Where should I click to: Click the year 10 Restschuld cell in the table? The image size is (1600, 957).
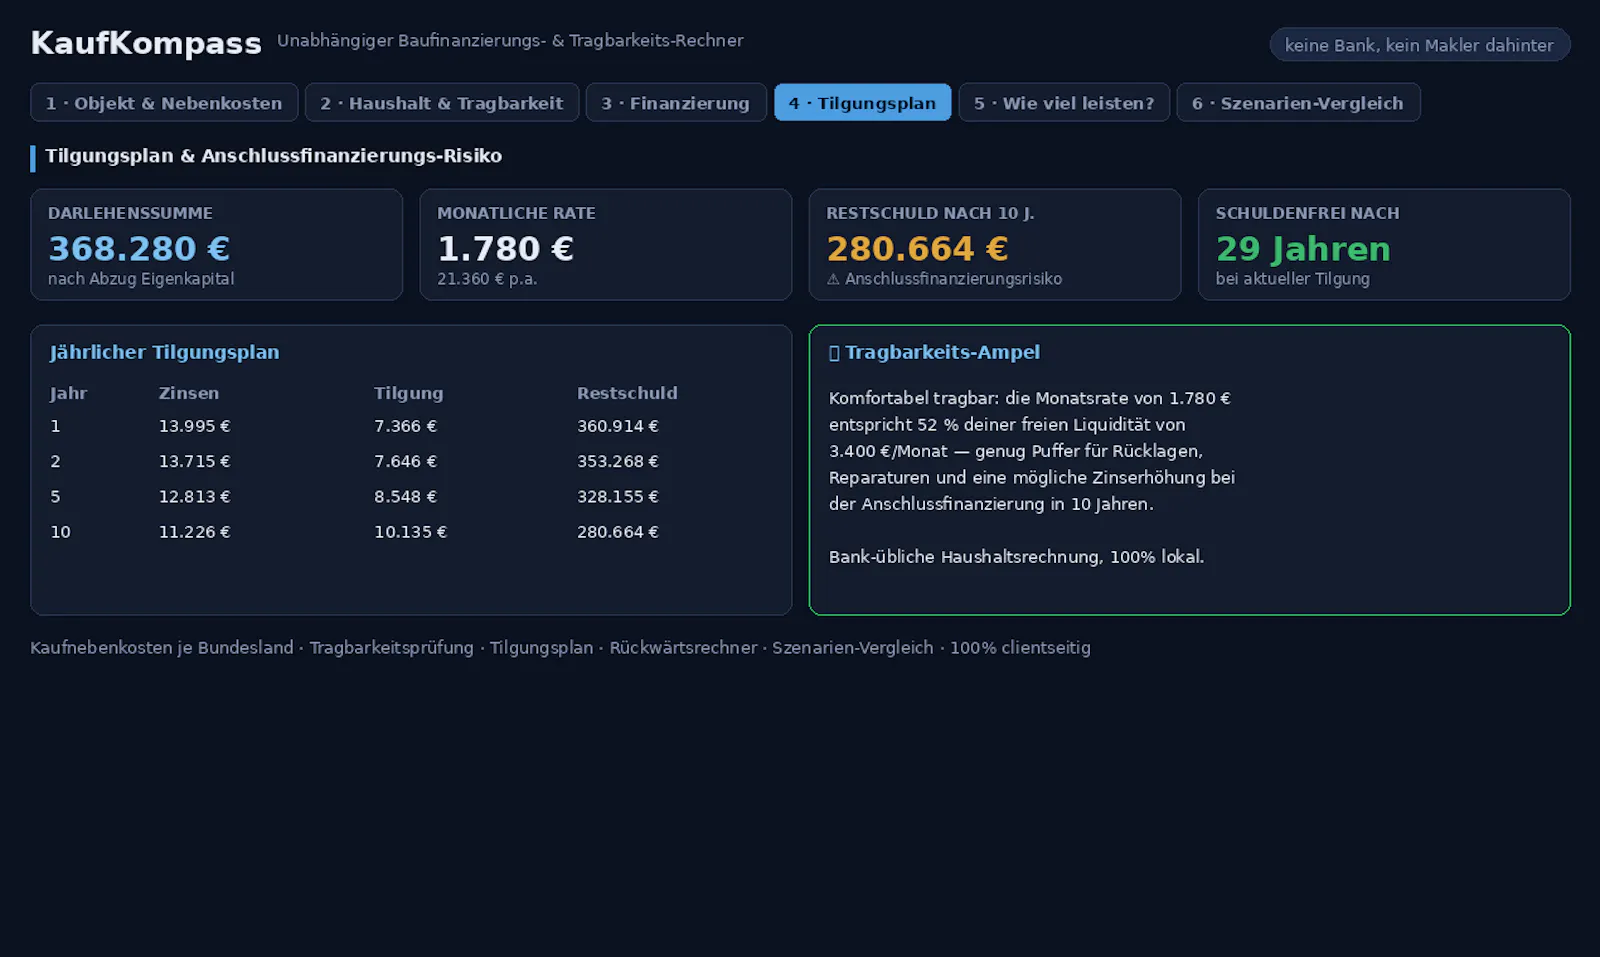618,532
